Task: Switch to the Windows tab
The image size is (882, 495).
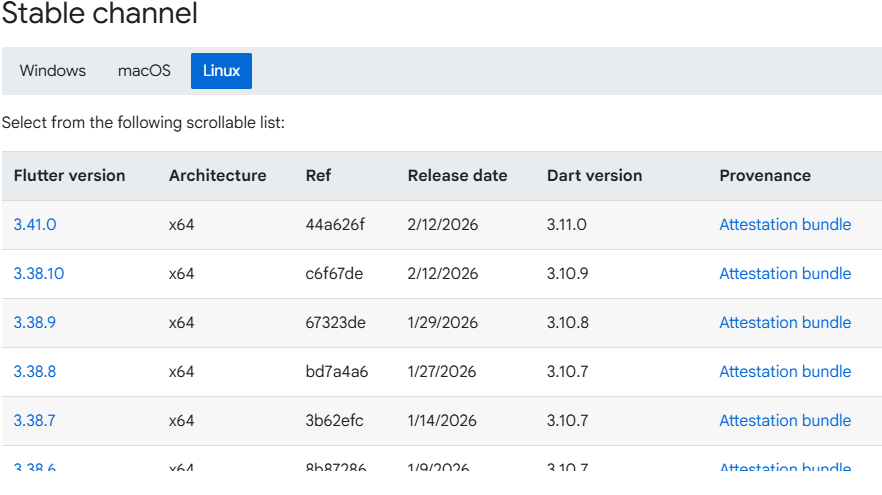Action: pos(53,71)
